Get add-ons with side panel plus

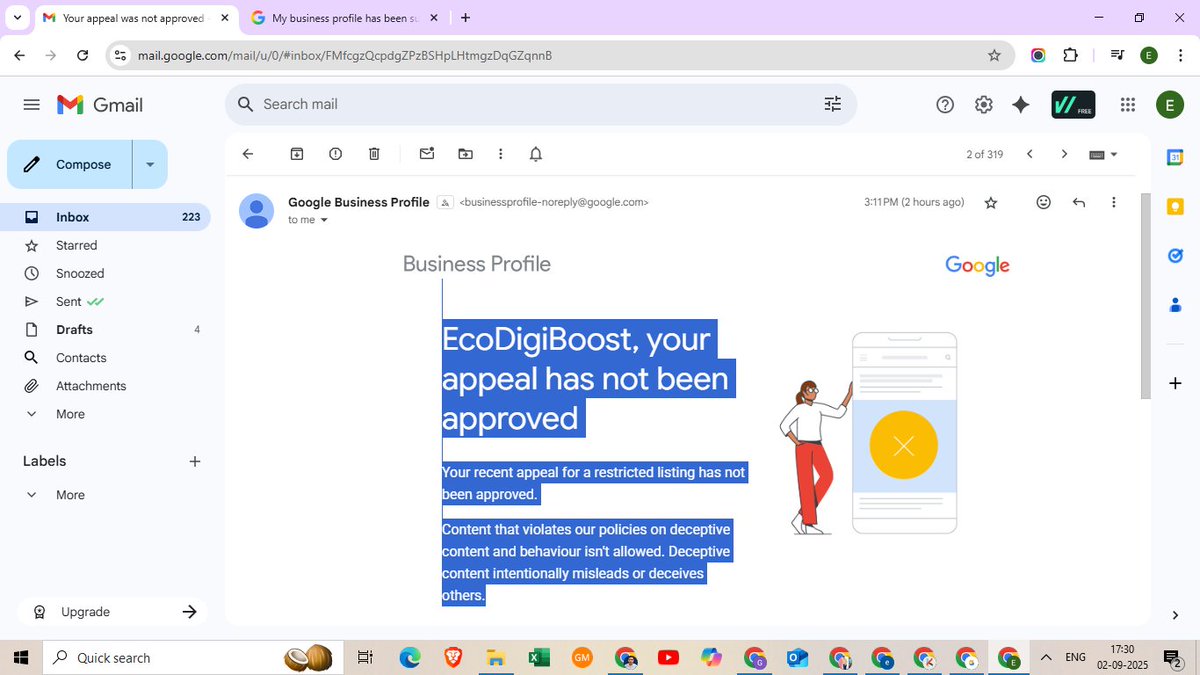pos(1175,383)
